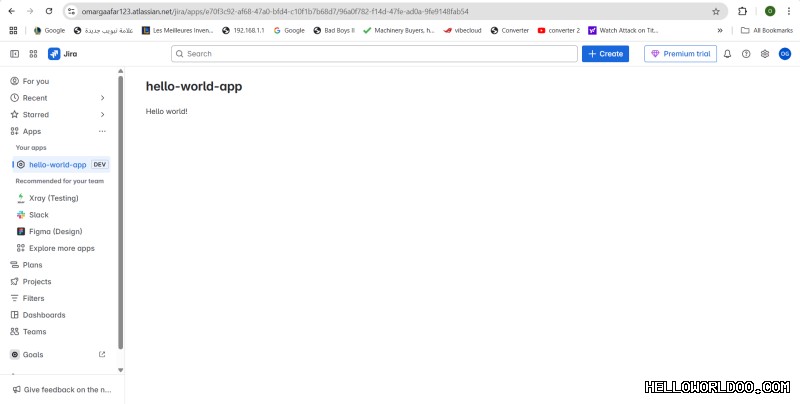
Task: Show more bookmarks with the double chevron
Action: (x=720, y=31)
